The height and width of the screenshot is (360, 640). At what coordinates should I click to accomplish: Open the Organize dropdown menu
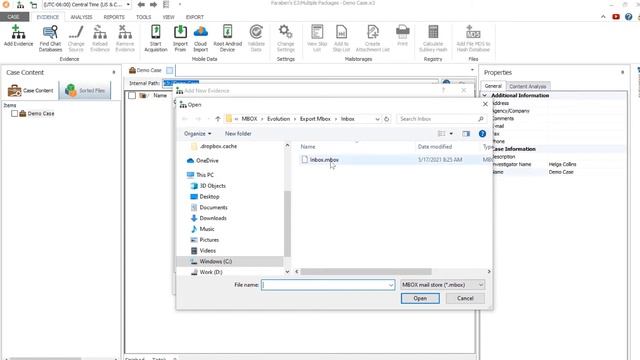(x=197, y=133)
